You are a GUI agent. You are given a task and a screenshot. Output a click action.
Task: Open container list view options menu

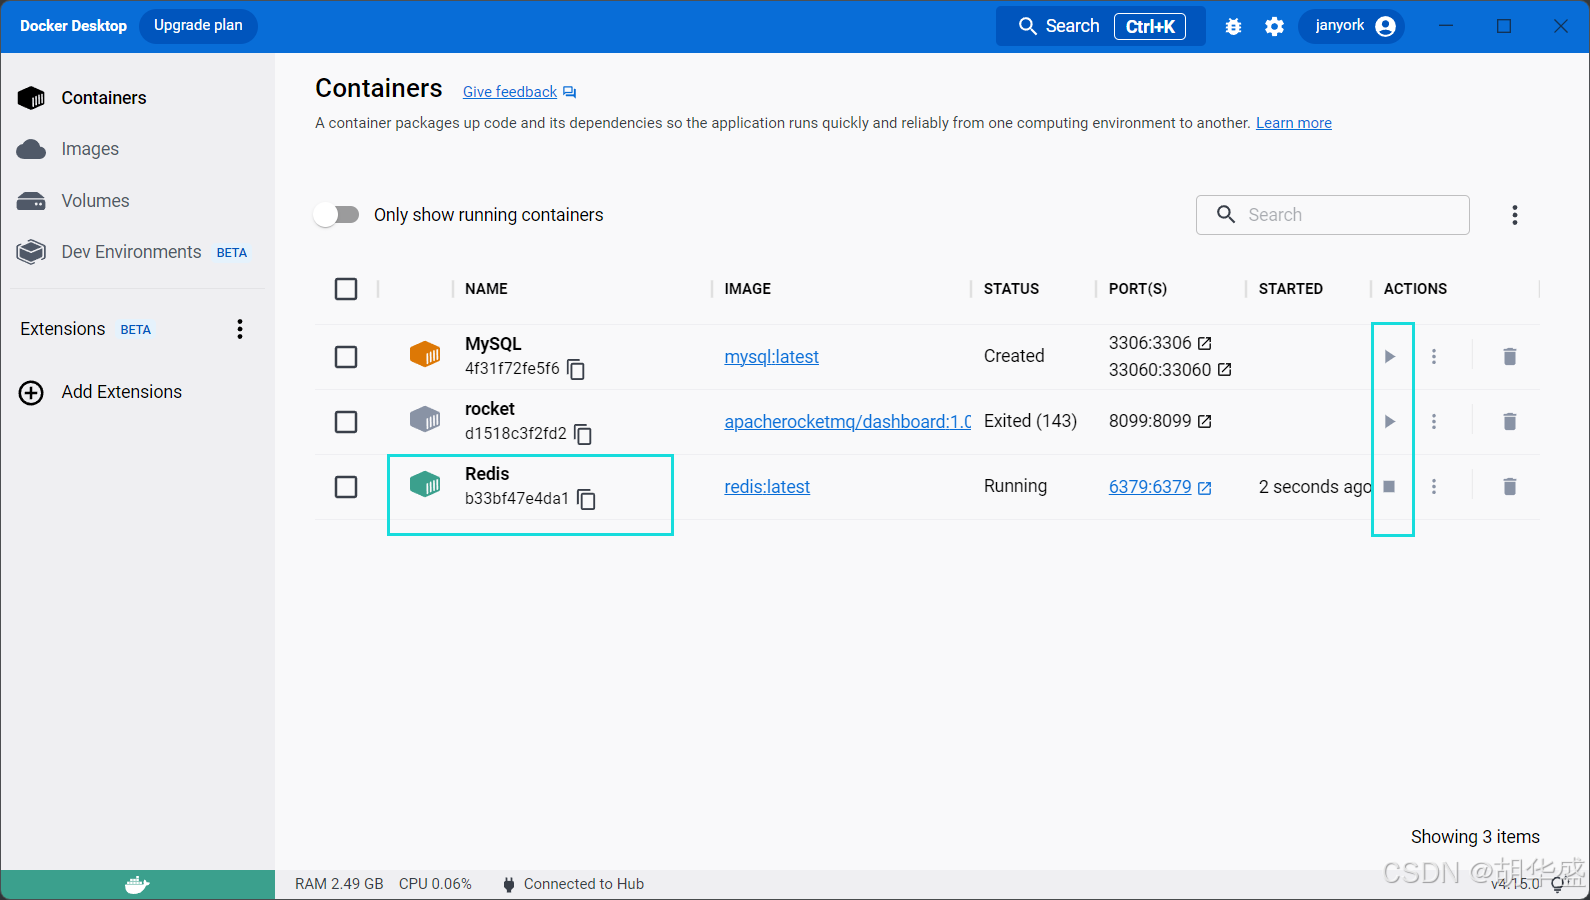[1514, 215]
